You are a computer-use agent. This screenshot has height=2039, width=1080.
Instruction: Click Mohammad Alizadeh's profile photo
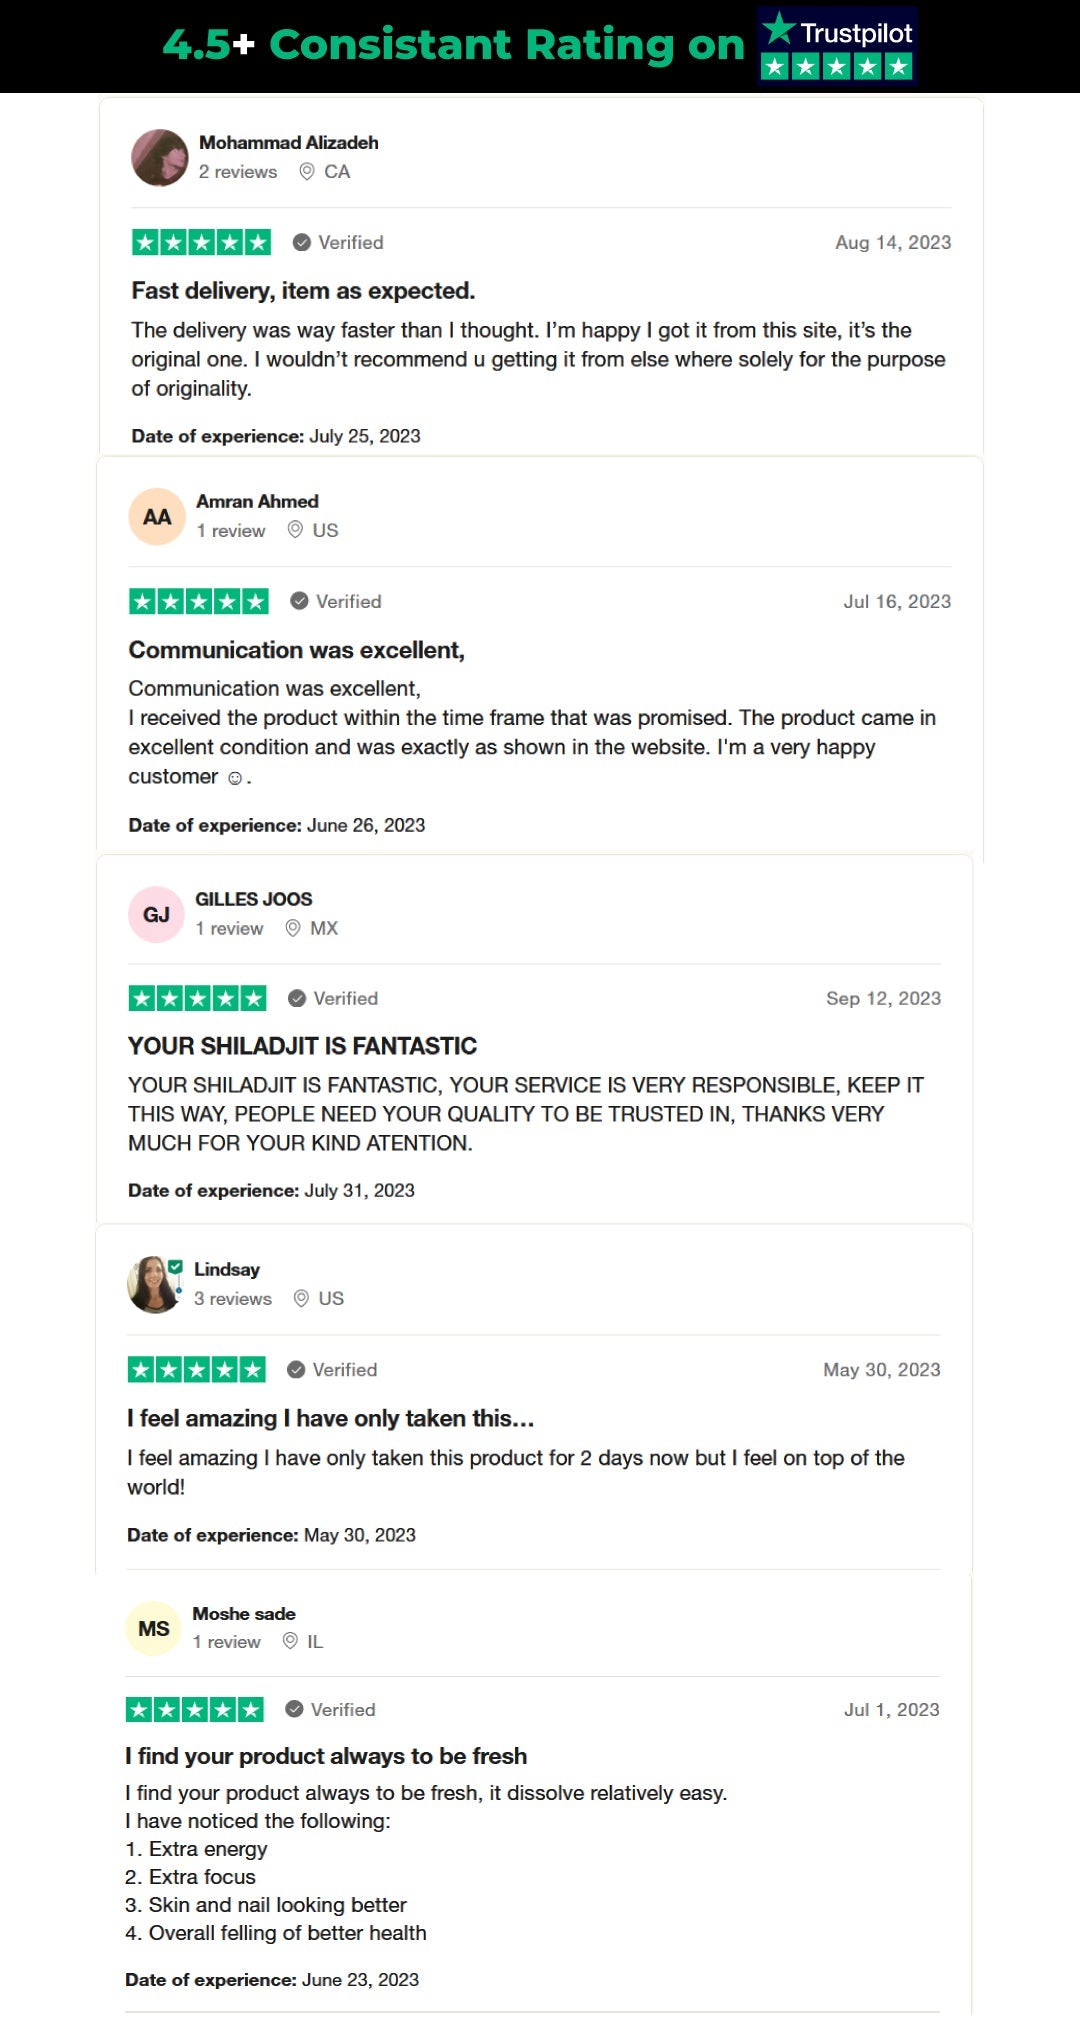coord(159,157)
